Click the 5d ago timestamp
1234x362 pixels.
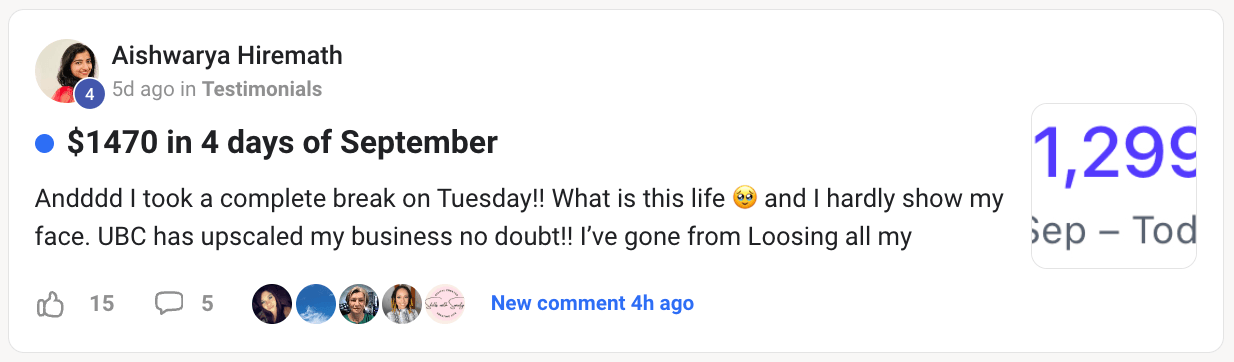144,89
